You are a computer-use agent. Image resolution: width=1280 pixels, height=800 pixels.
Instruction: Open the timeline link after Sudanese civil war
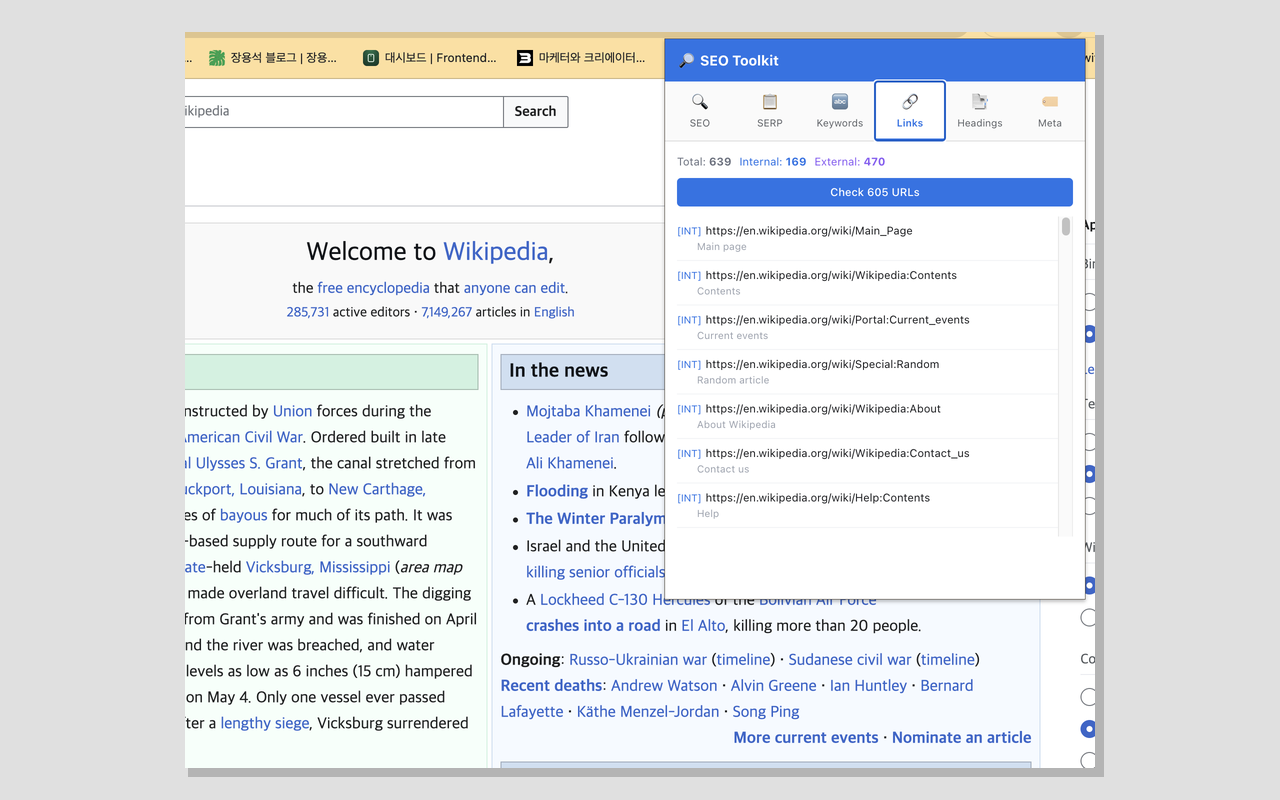pos(948,659)
